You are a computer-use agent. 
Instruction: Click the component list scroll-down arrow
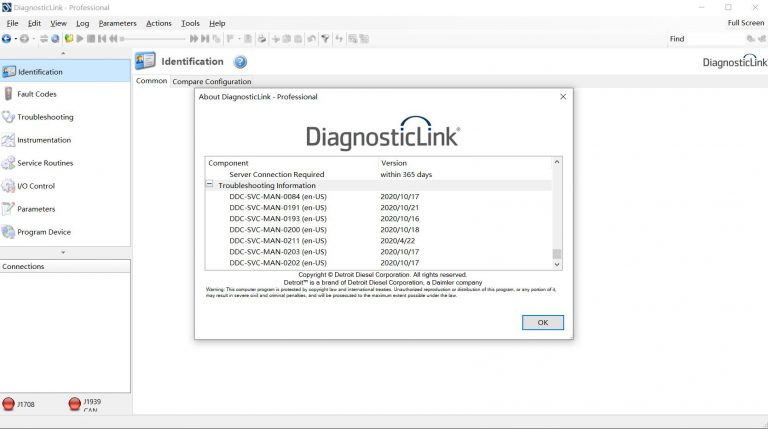point(557,264)
